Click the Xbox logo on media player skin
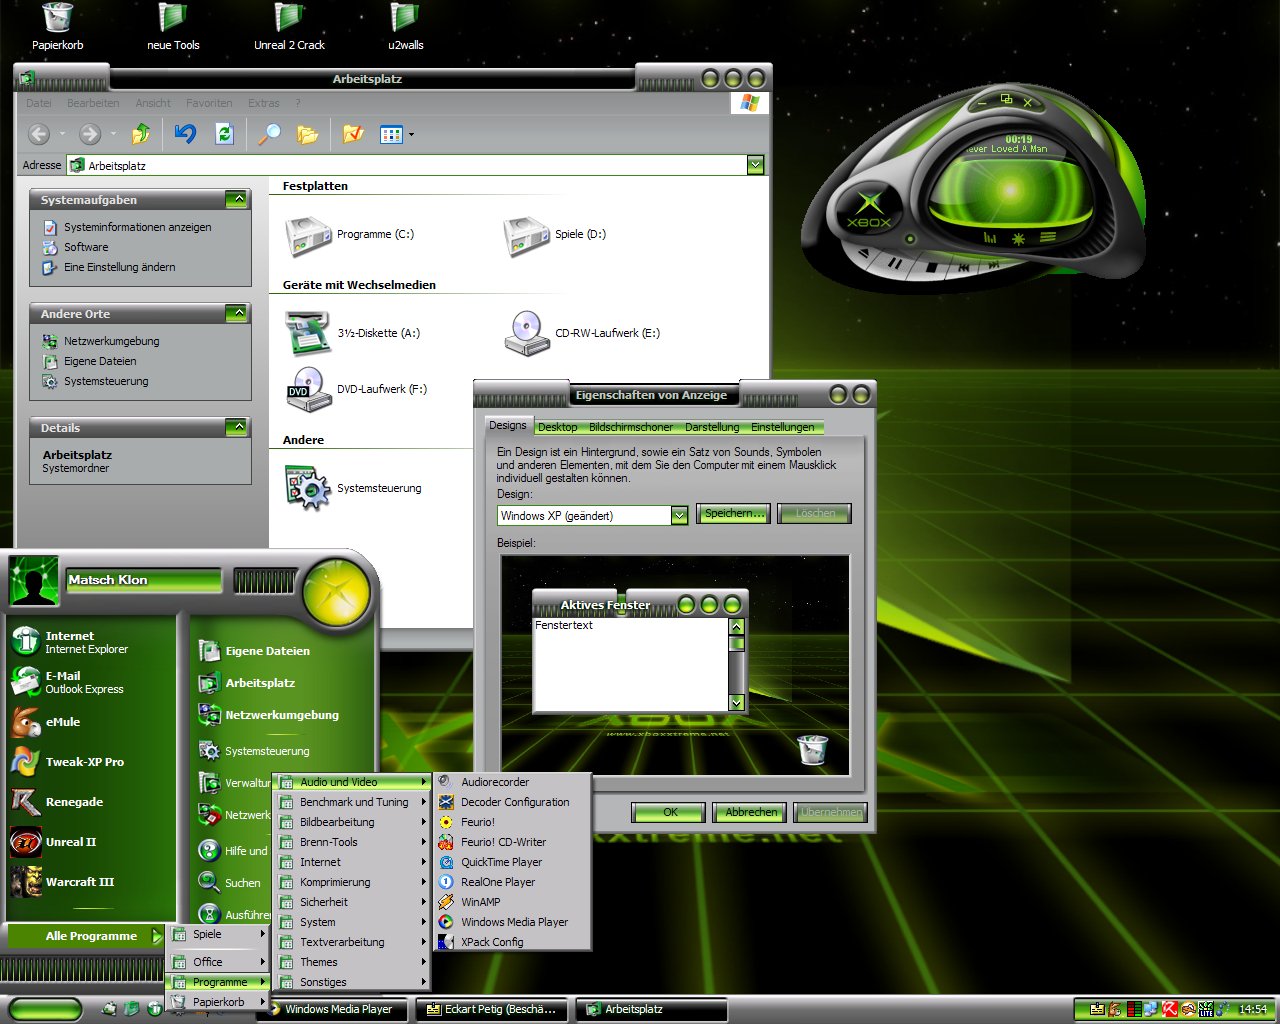Viewport: 1280px width, 1024px height. coord(869,209)
